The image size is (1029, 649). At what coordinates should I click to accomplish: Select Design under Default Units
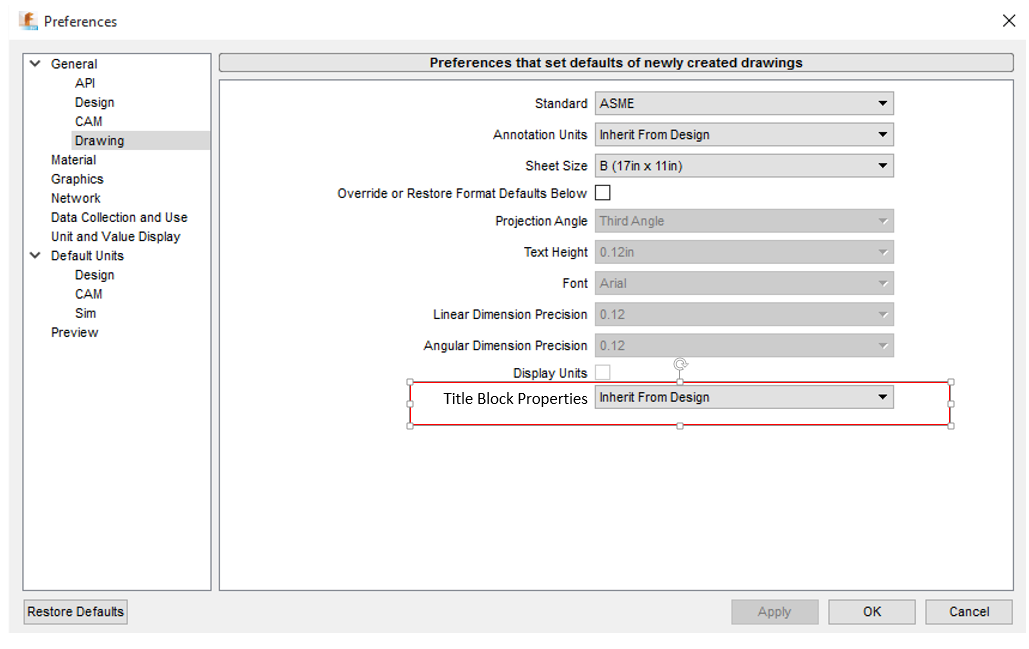click(x=94, y=275)
